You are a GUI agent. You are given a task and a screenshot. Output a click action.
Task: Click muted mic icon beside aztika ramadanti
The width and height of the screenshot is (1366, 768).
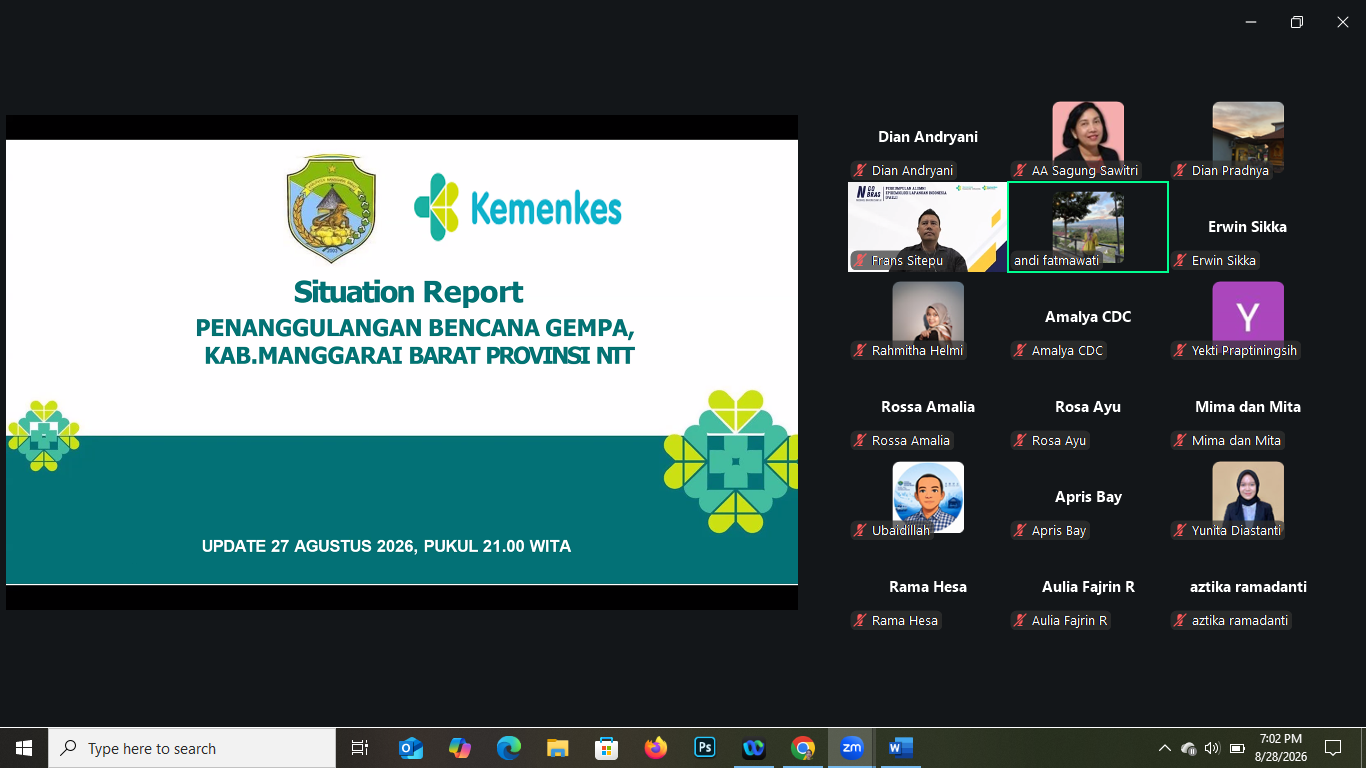click(x=1180, y=621)
